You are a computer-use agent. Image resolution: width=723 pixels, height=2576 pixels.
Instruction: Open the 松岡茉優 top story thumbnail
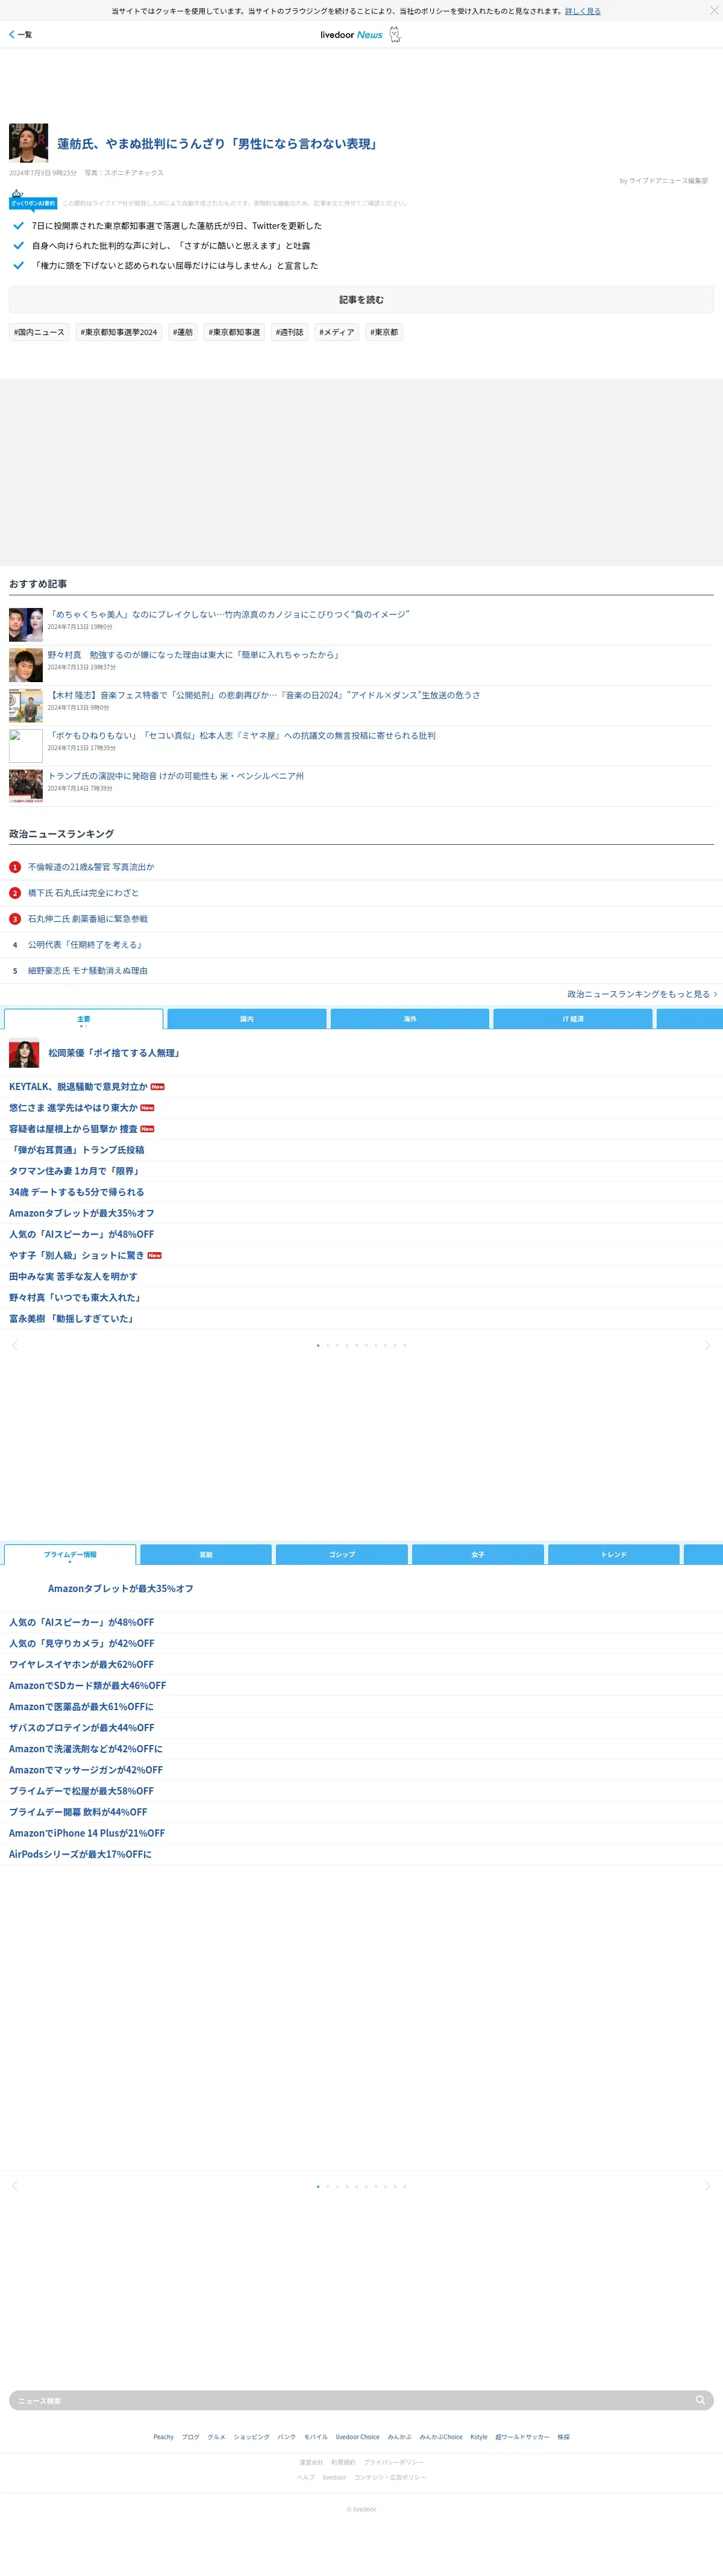(24, 1053)
